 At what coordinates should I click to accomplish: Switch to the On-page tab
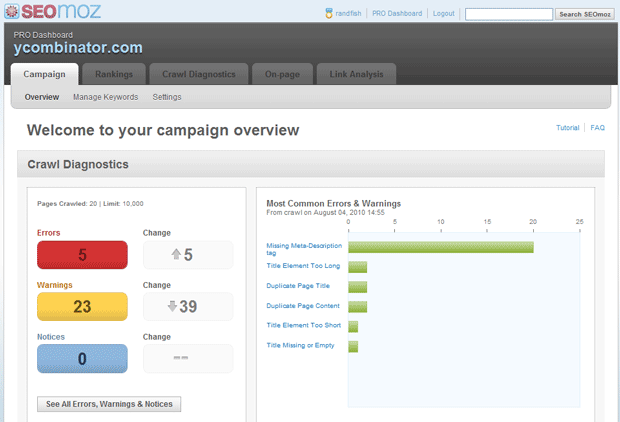282,74
